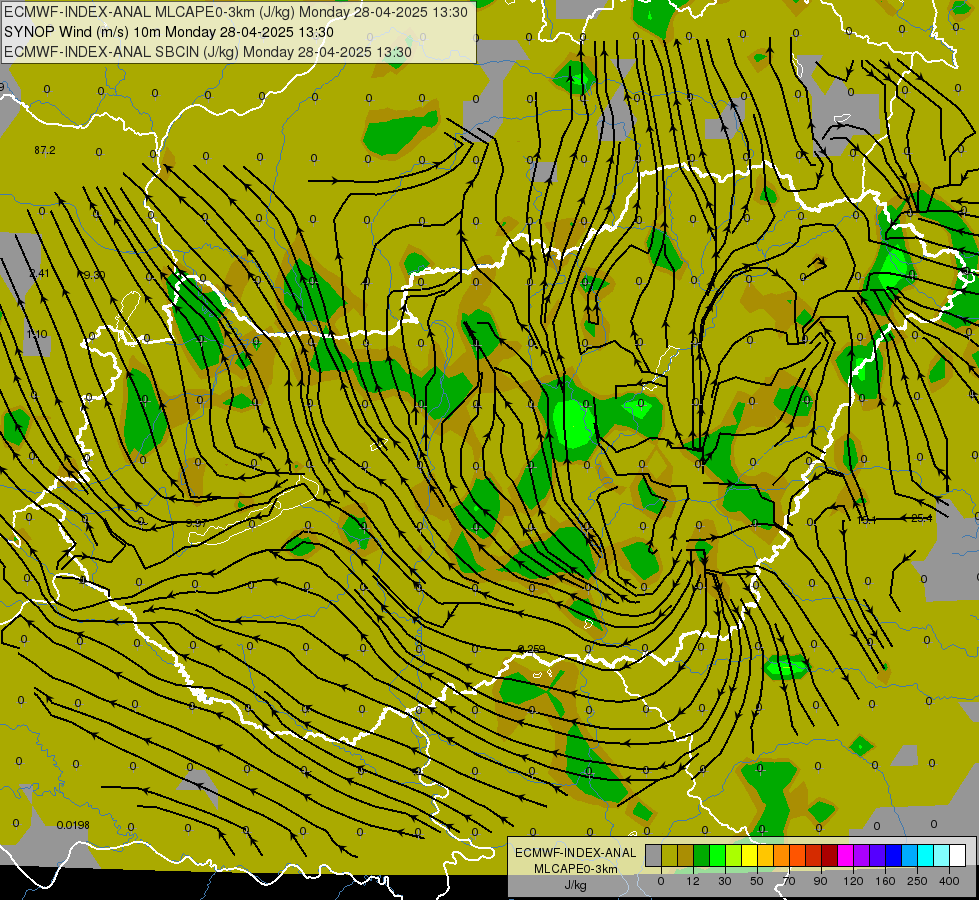This screenshot has height=900, width=979.
Task: Click the 1.10 value on the map
Action: pyautogui.click(x=37, y=334)
